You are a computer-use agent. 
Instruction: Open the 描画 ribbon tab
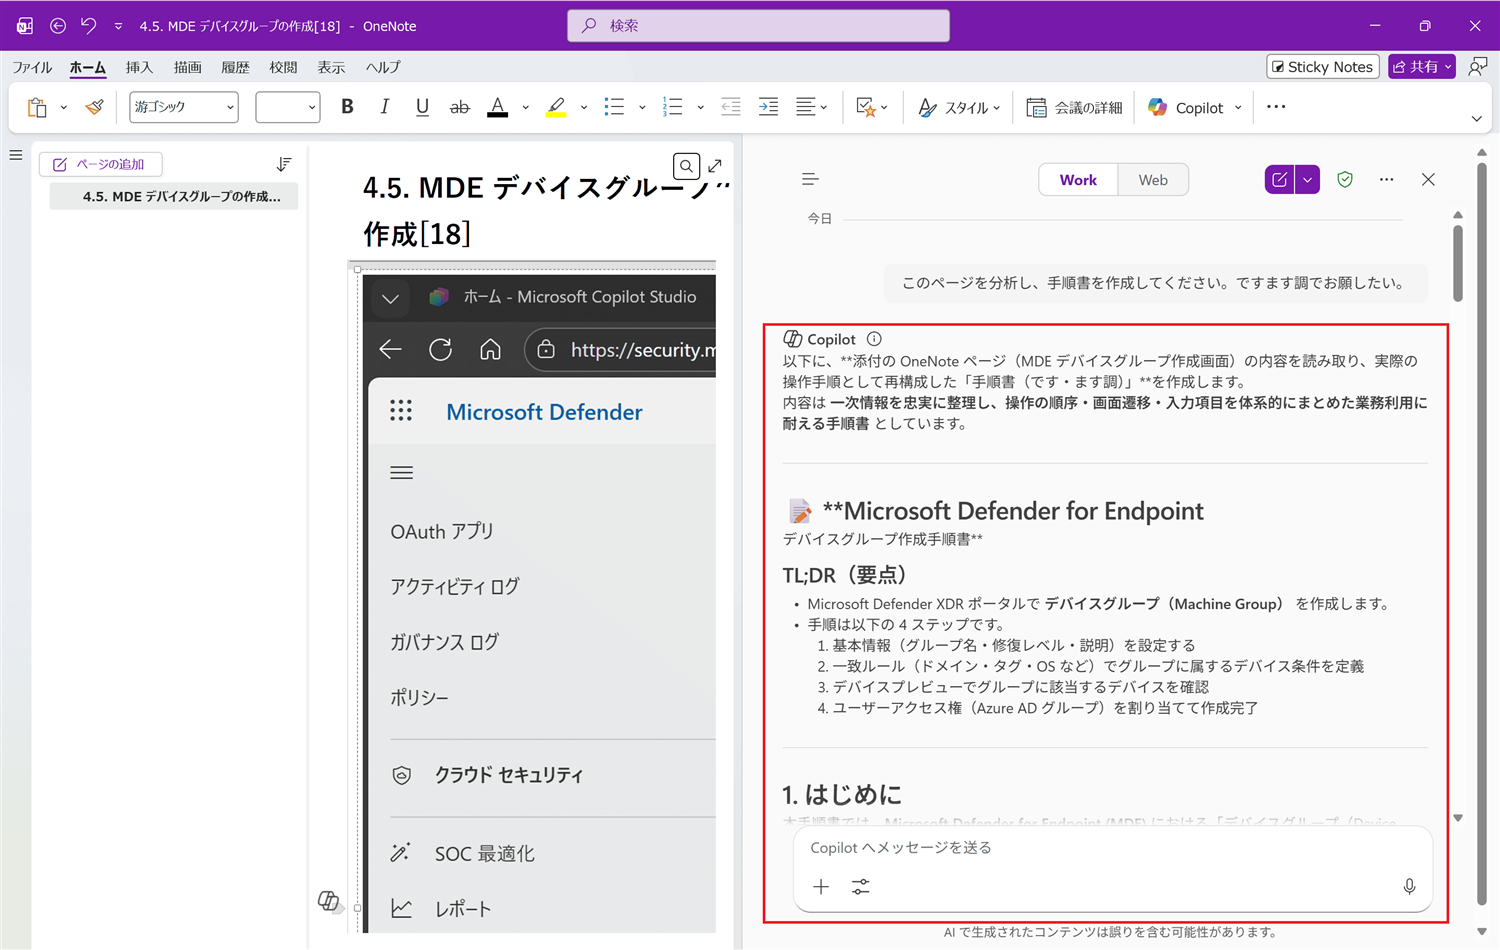tap(188, 67)
